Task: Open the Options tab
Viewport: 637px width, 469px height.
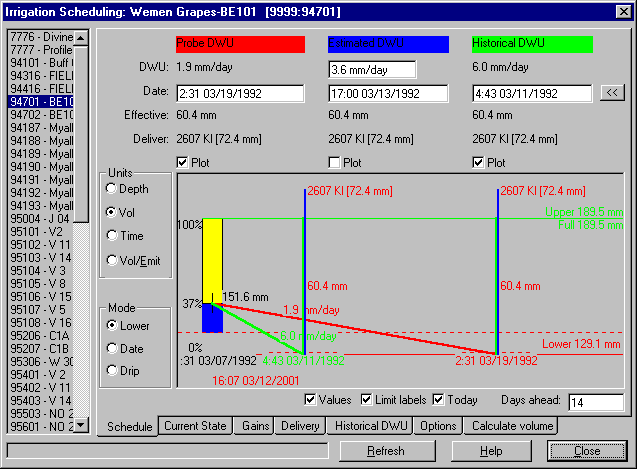Action: 438,426
